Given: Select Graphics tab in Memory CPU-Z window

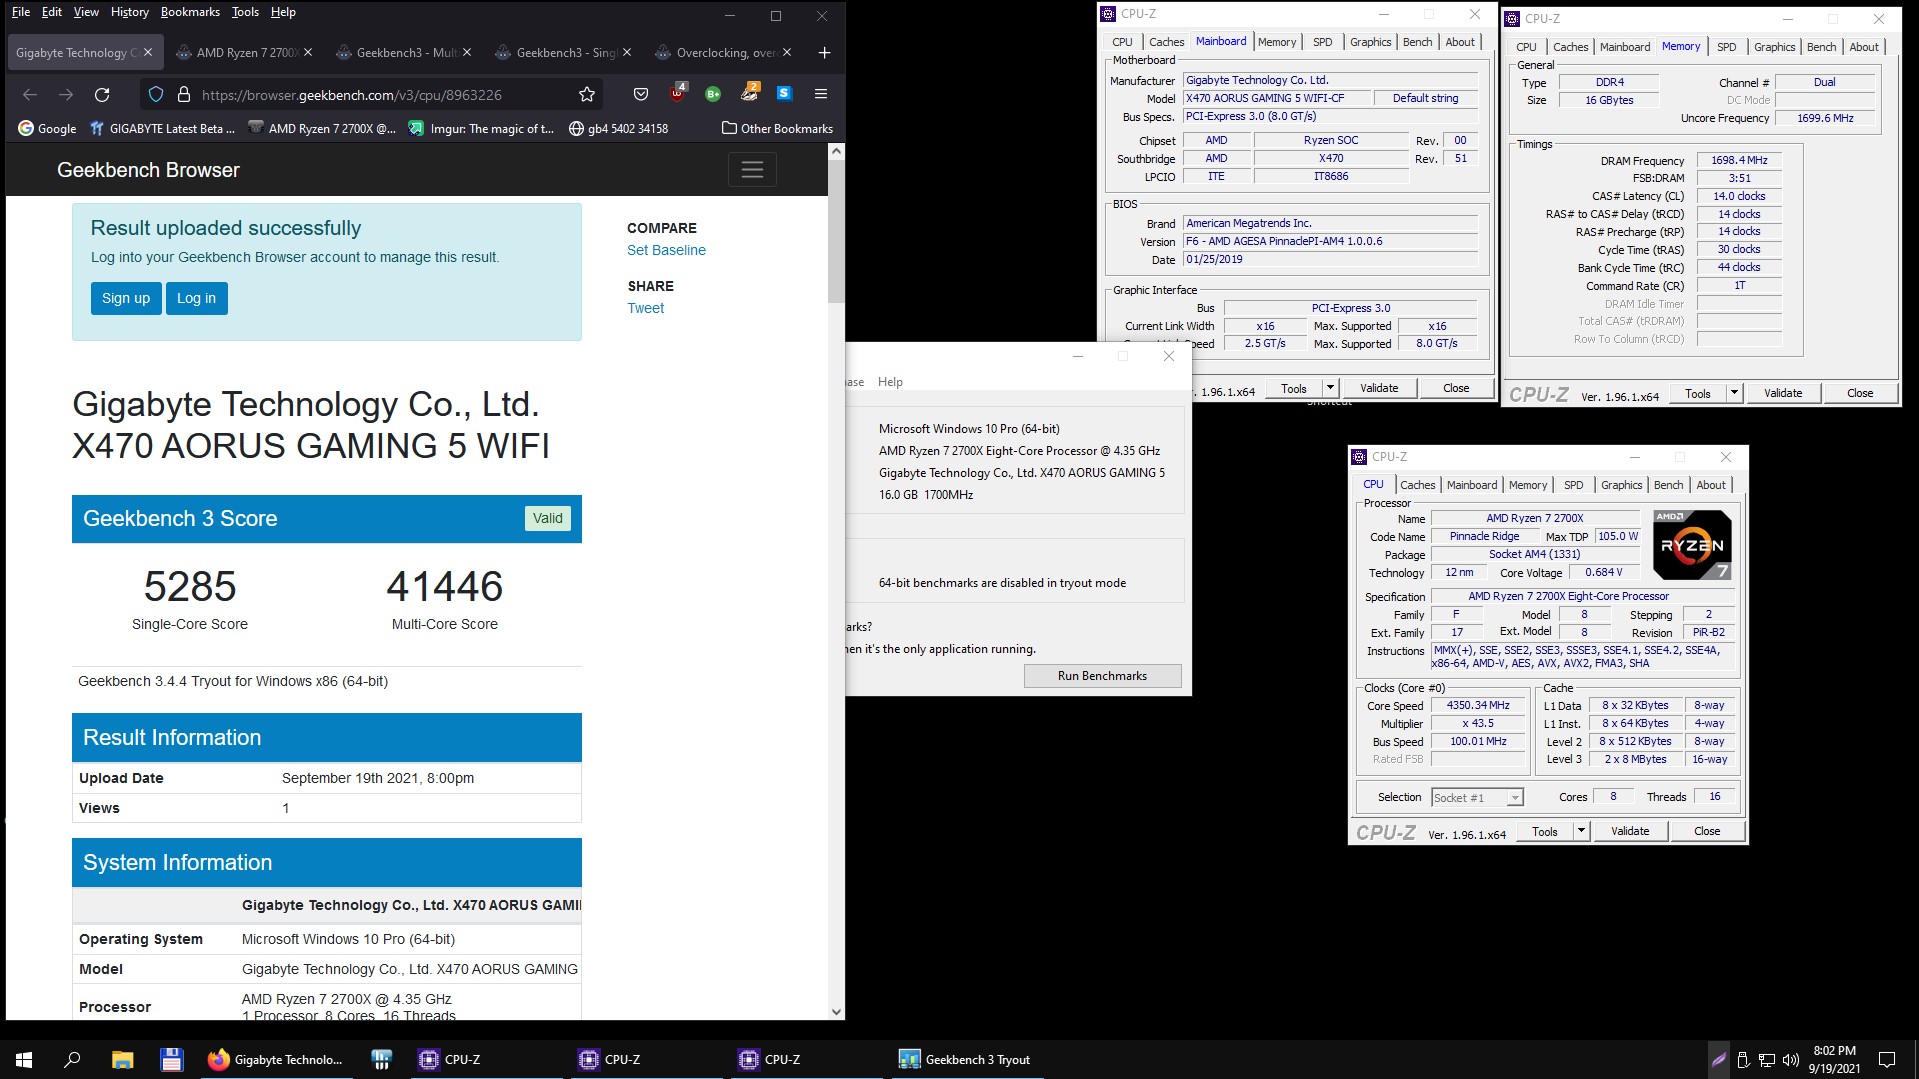Looking at the screenshot, I should pyautogui.click(x=1774, y=47).
